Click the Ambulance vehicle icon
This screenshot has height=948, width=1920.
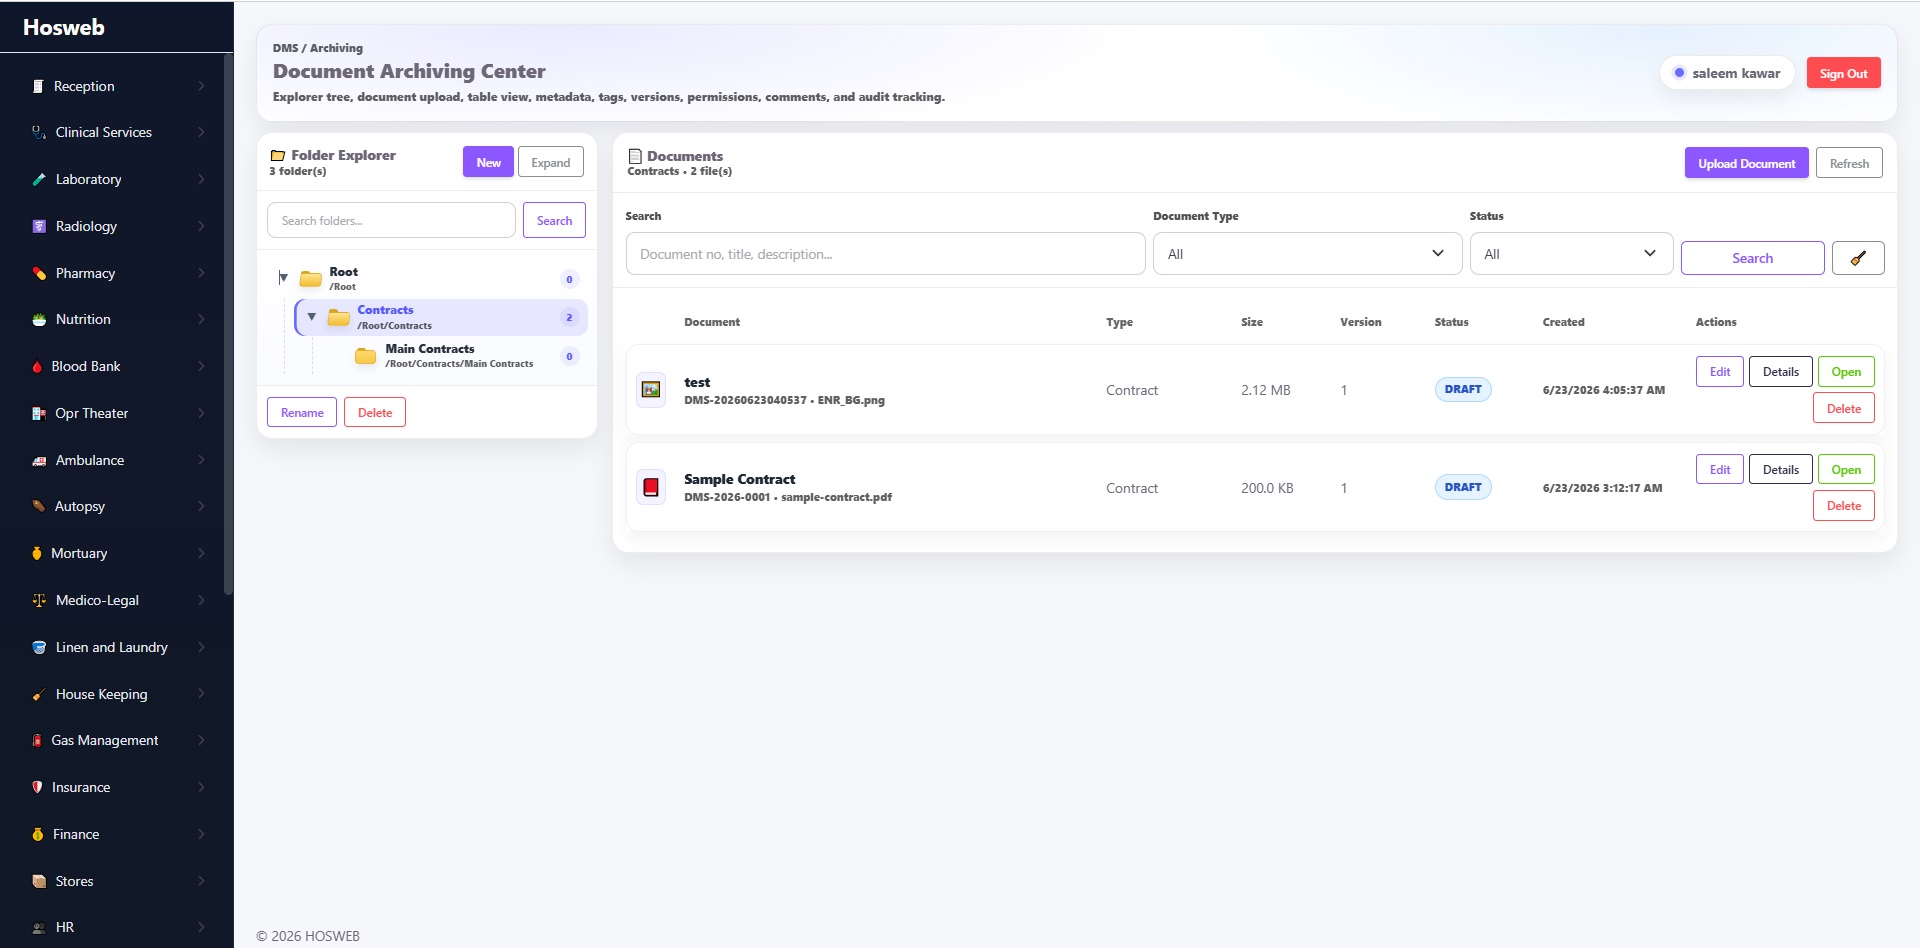pos(39,460)
